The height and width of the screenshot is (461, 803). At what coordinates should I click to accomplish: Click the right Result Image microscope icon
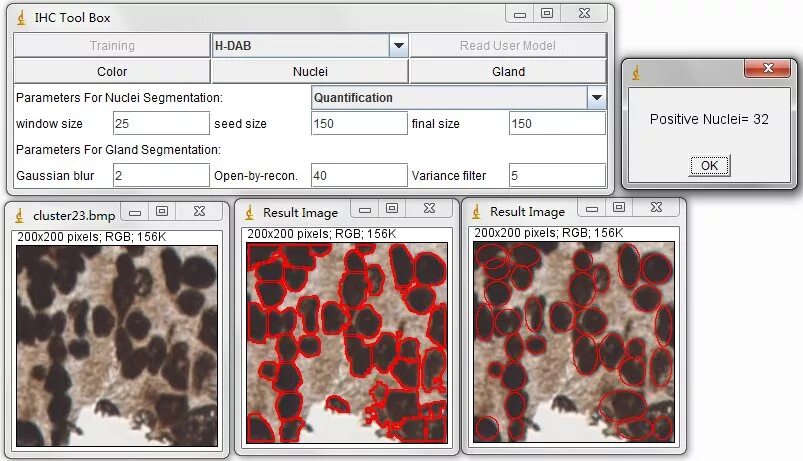tap(476, 212)
